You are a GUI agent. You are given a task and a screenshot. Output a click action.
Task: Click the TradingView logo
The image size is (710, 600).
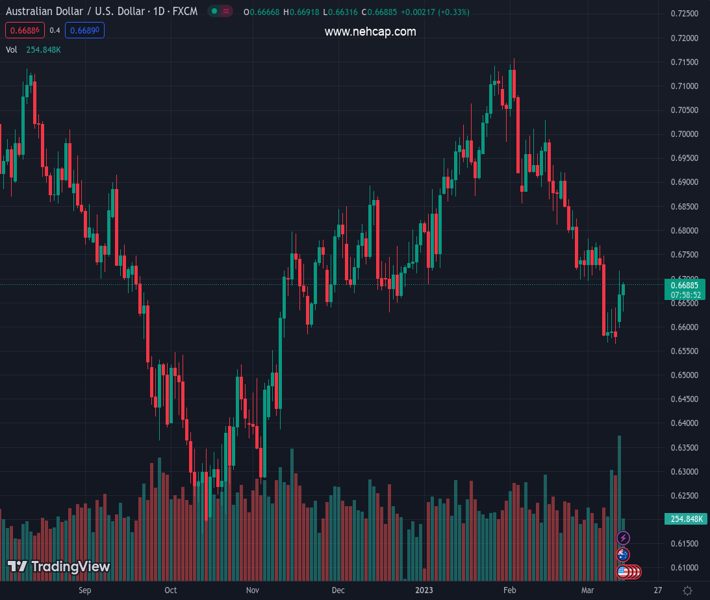click(x=59, y=567)
